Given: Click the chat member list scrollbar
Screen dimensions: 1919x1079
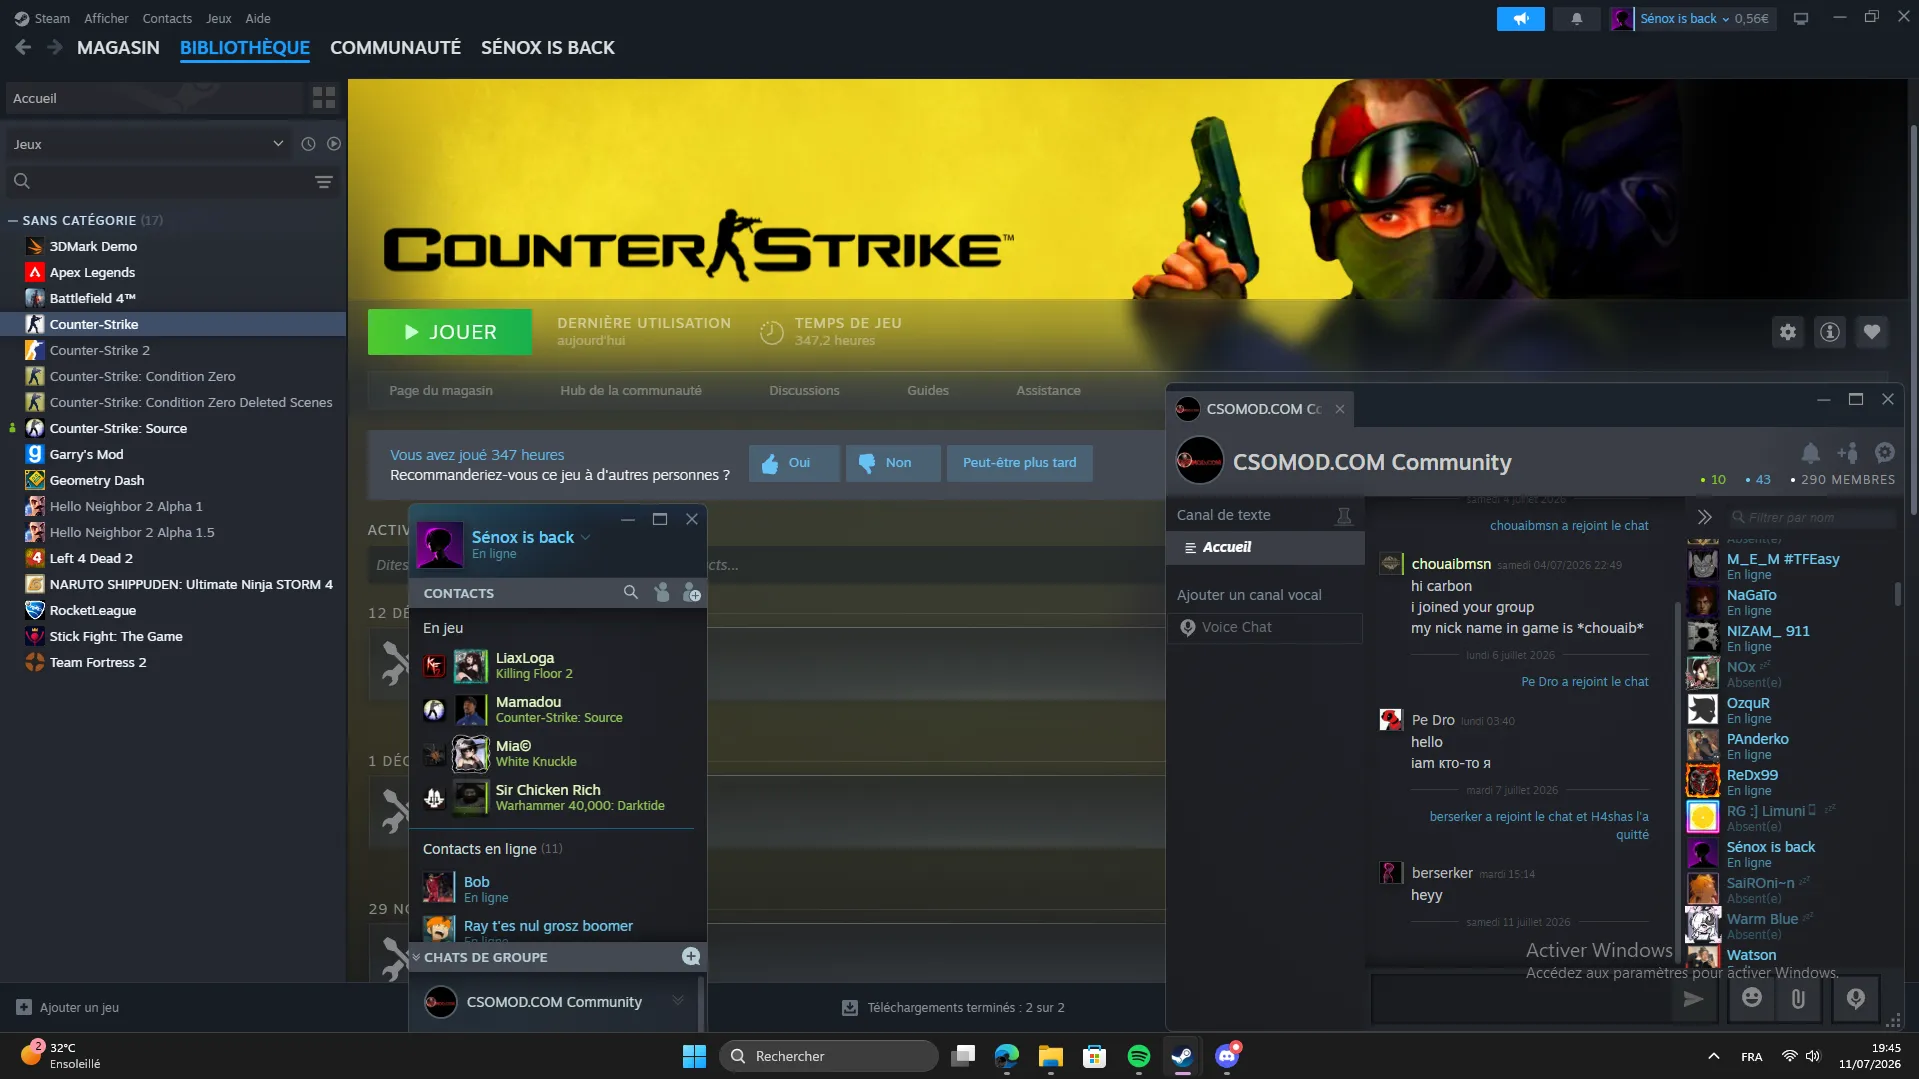Looking at the screenshot, I should coord(1897,594).
